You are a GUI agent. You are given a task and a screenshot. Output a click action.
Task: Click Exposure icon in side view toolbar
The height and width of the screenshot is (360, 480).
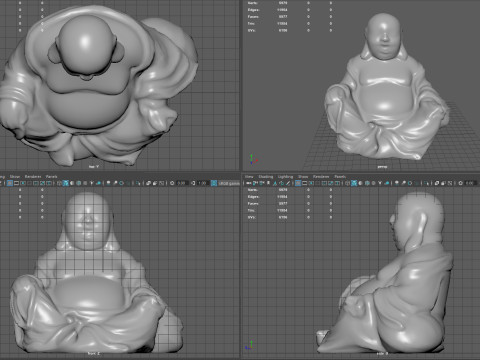pos(460,183)
